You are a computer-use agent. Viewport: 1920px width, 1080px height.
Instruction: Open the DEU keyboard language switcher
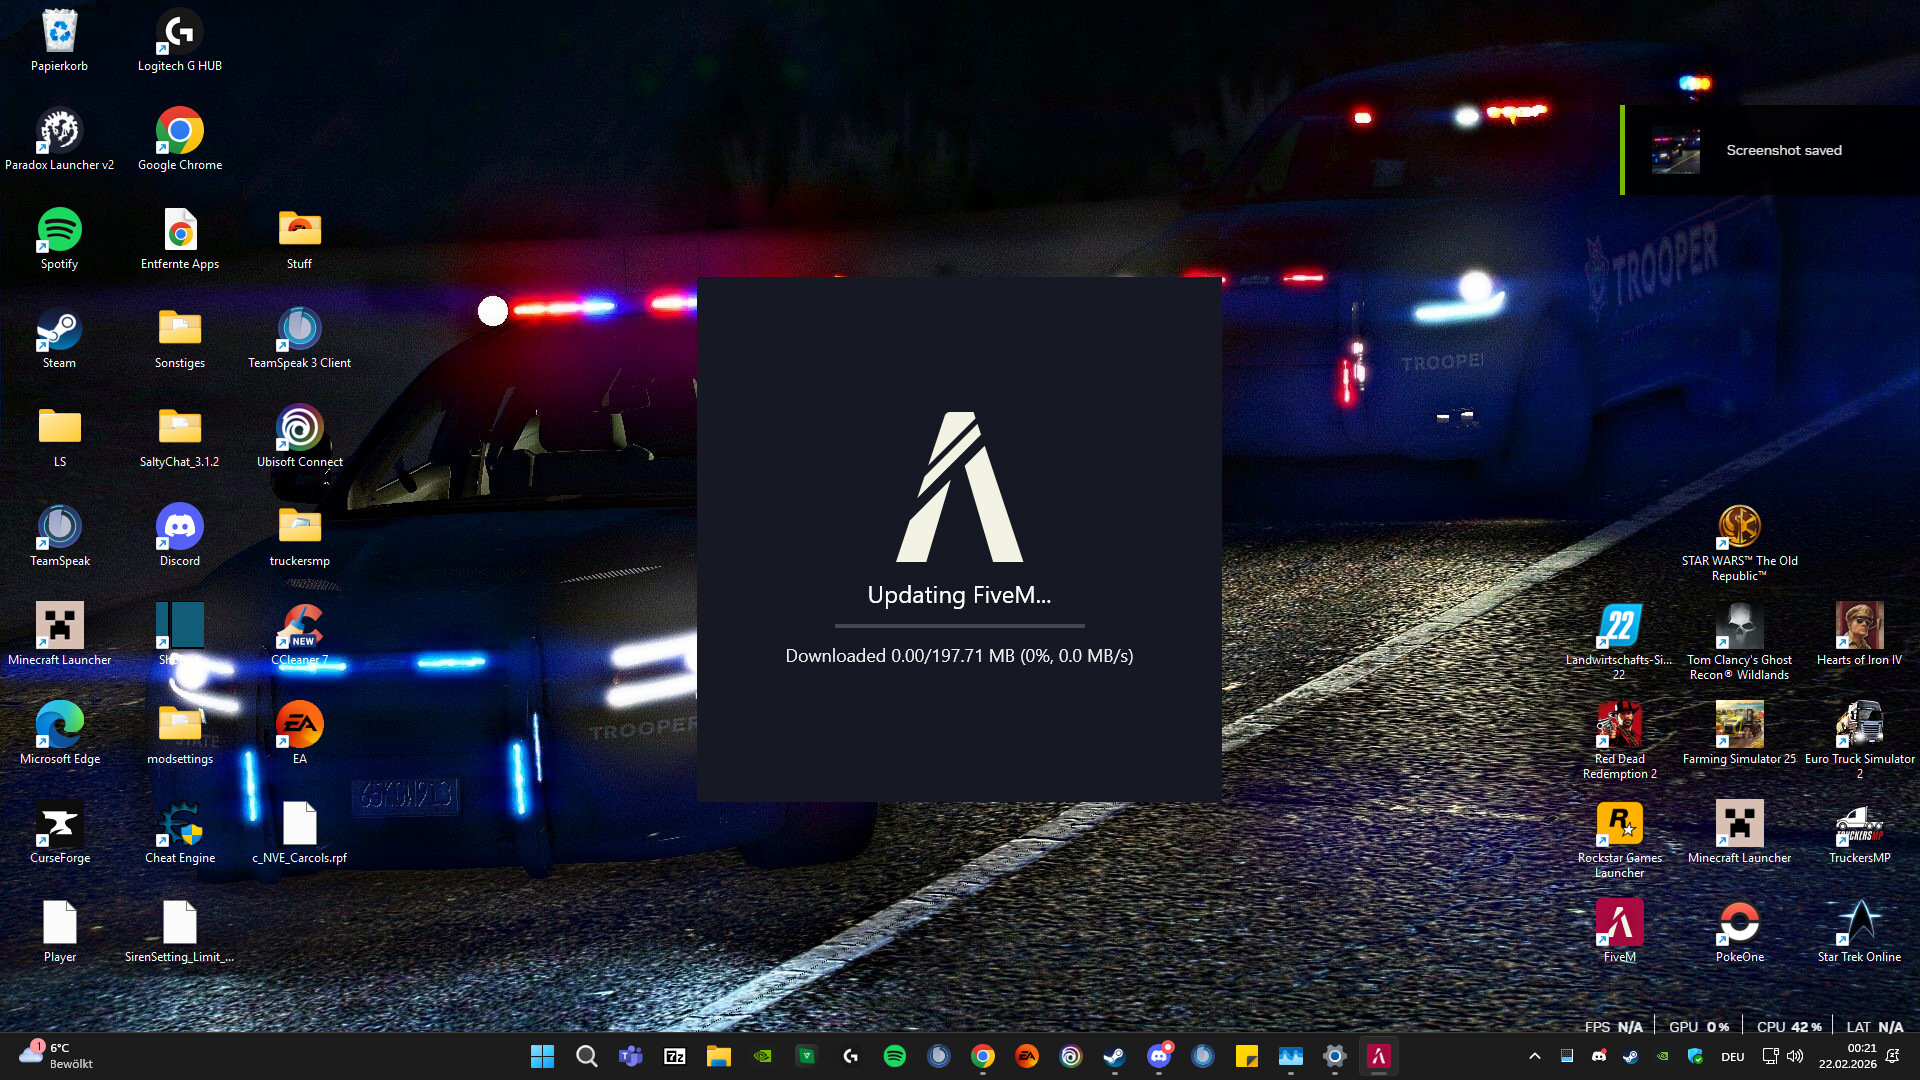(1732, 1056)
